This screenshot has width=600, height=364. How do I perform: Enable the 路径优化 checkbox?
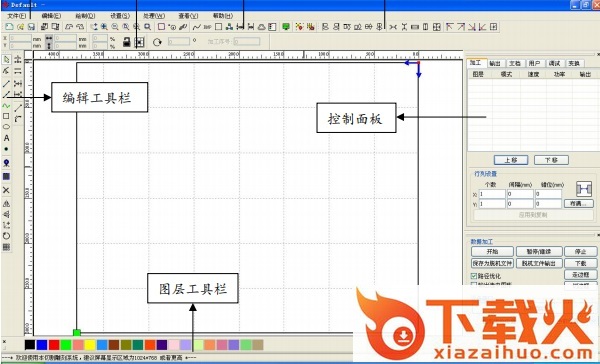474,276
